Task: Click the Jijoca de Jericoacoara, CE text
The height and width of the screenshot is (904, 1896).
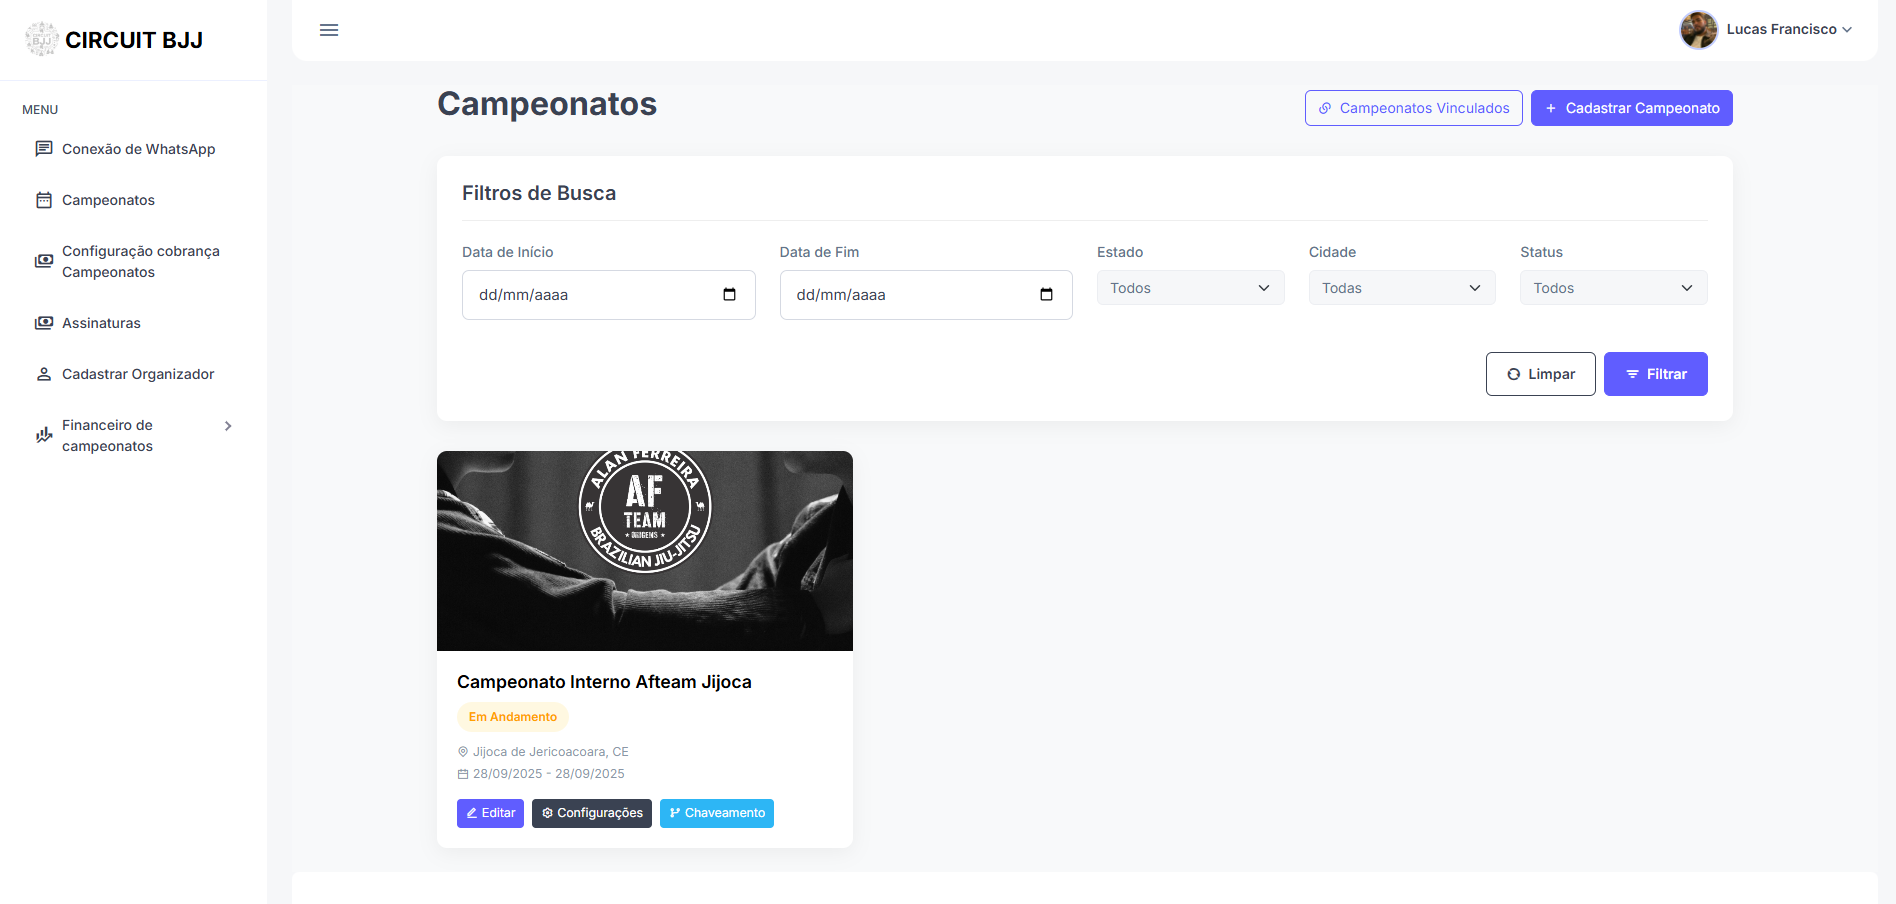Action: click(x=551, y=752)
